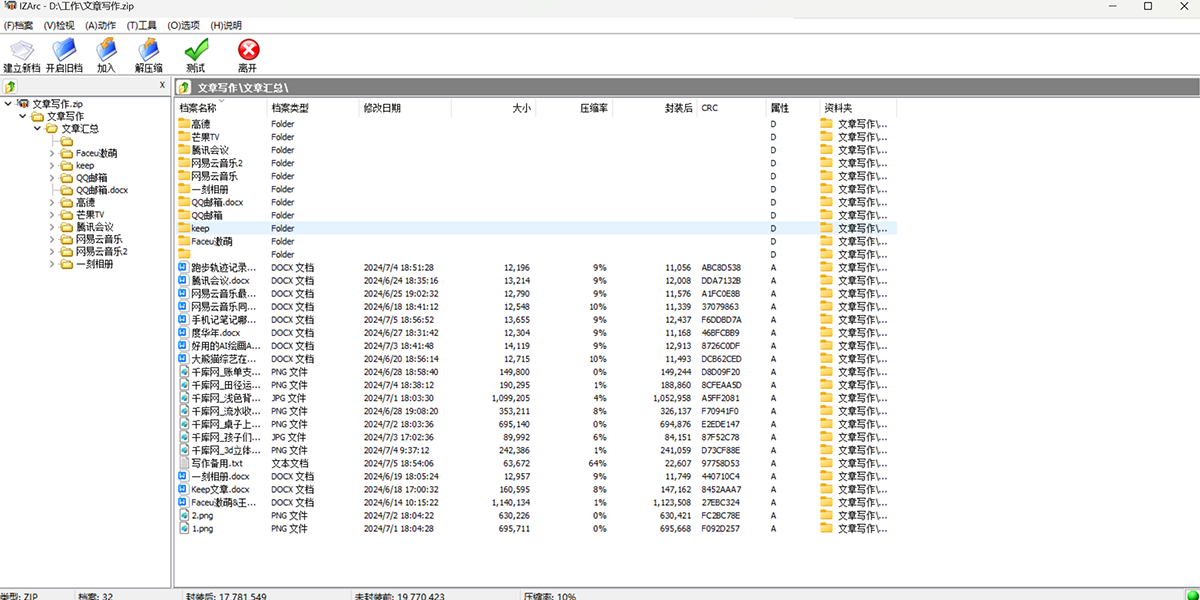This screenshot has height=600, width=1200.
Task: Sort by the CRC column header
Action: click(731, 108)
